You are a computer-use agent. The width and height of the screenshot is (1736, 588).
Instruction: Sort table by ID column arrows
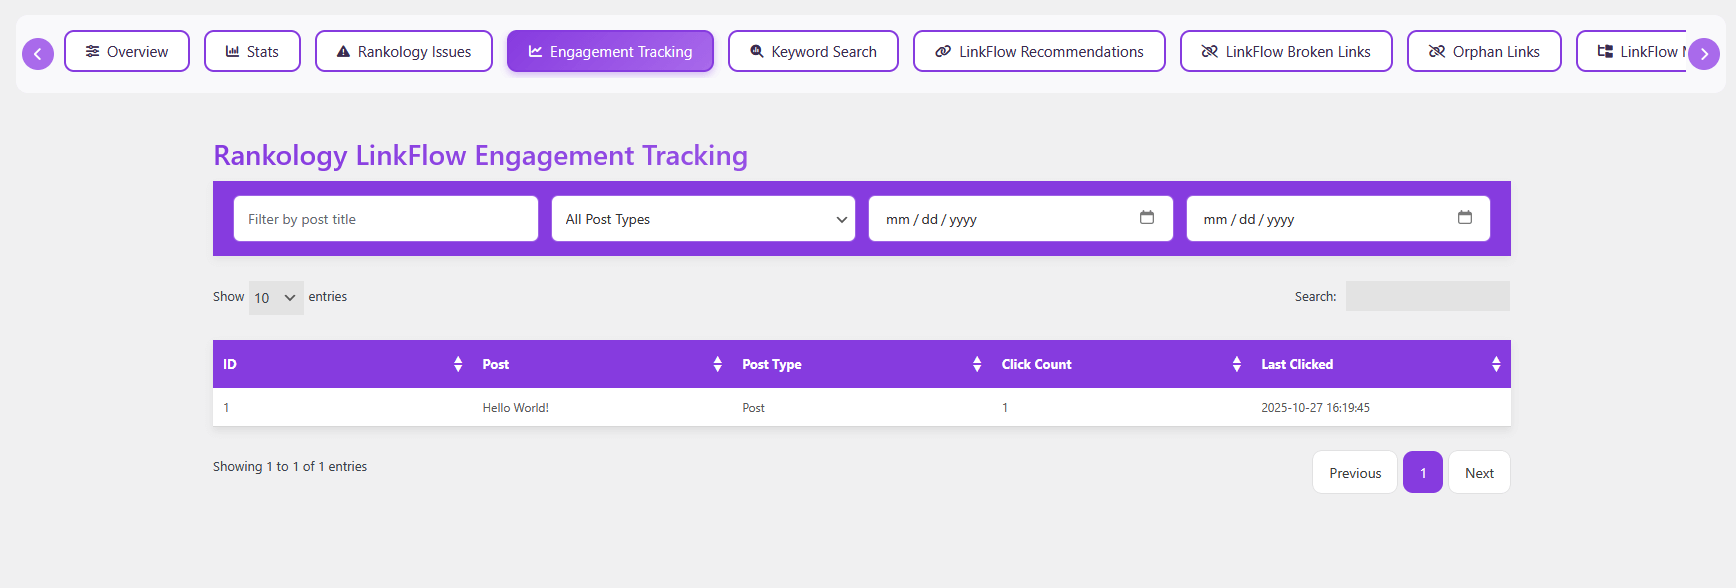(458, 364)
